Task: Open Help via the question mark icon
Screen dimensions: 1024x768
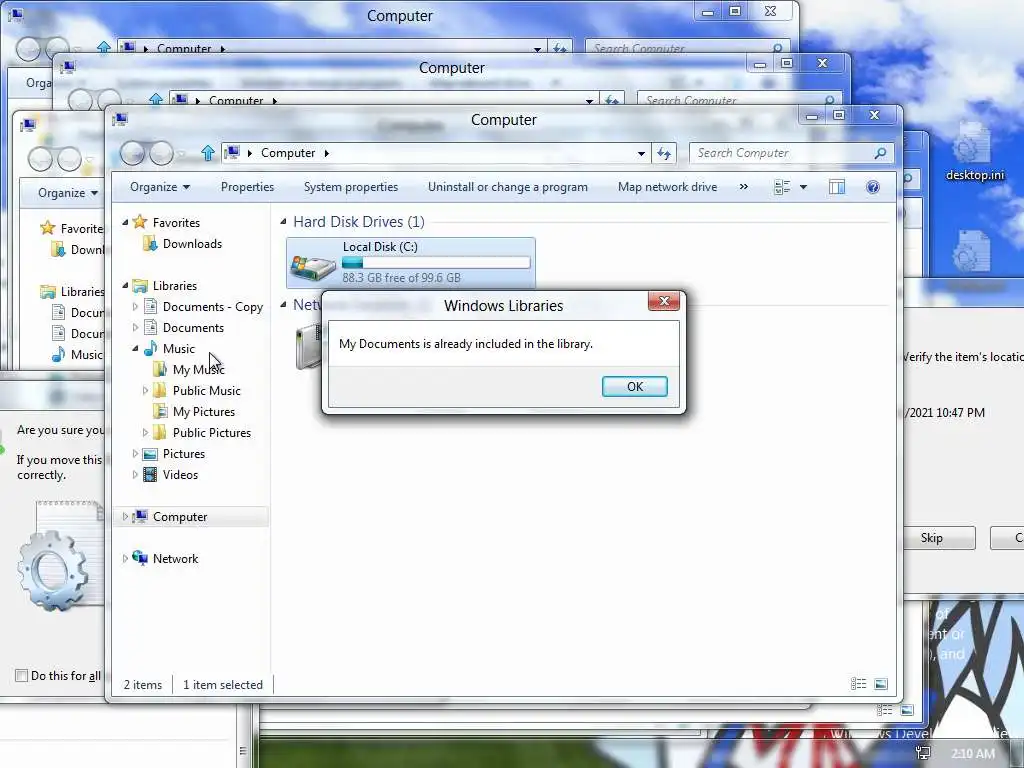Action: (x=872, y=187)
